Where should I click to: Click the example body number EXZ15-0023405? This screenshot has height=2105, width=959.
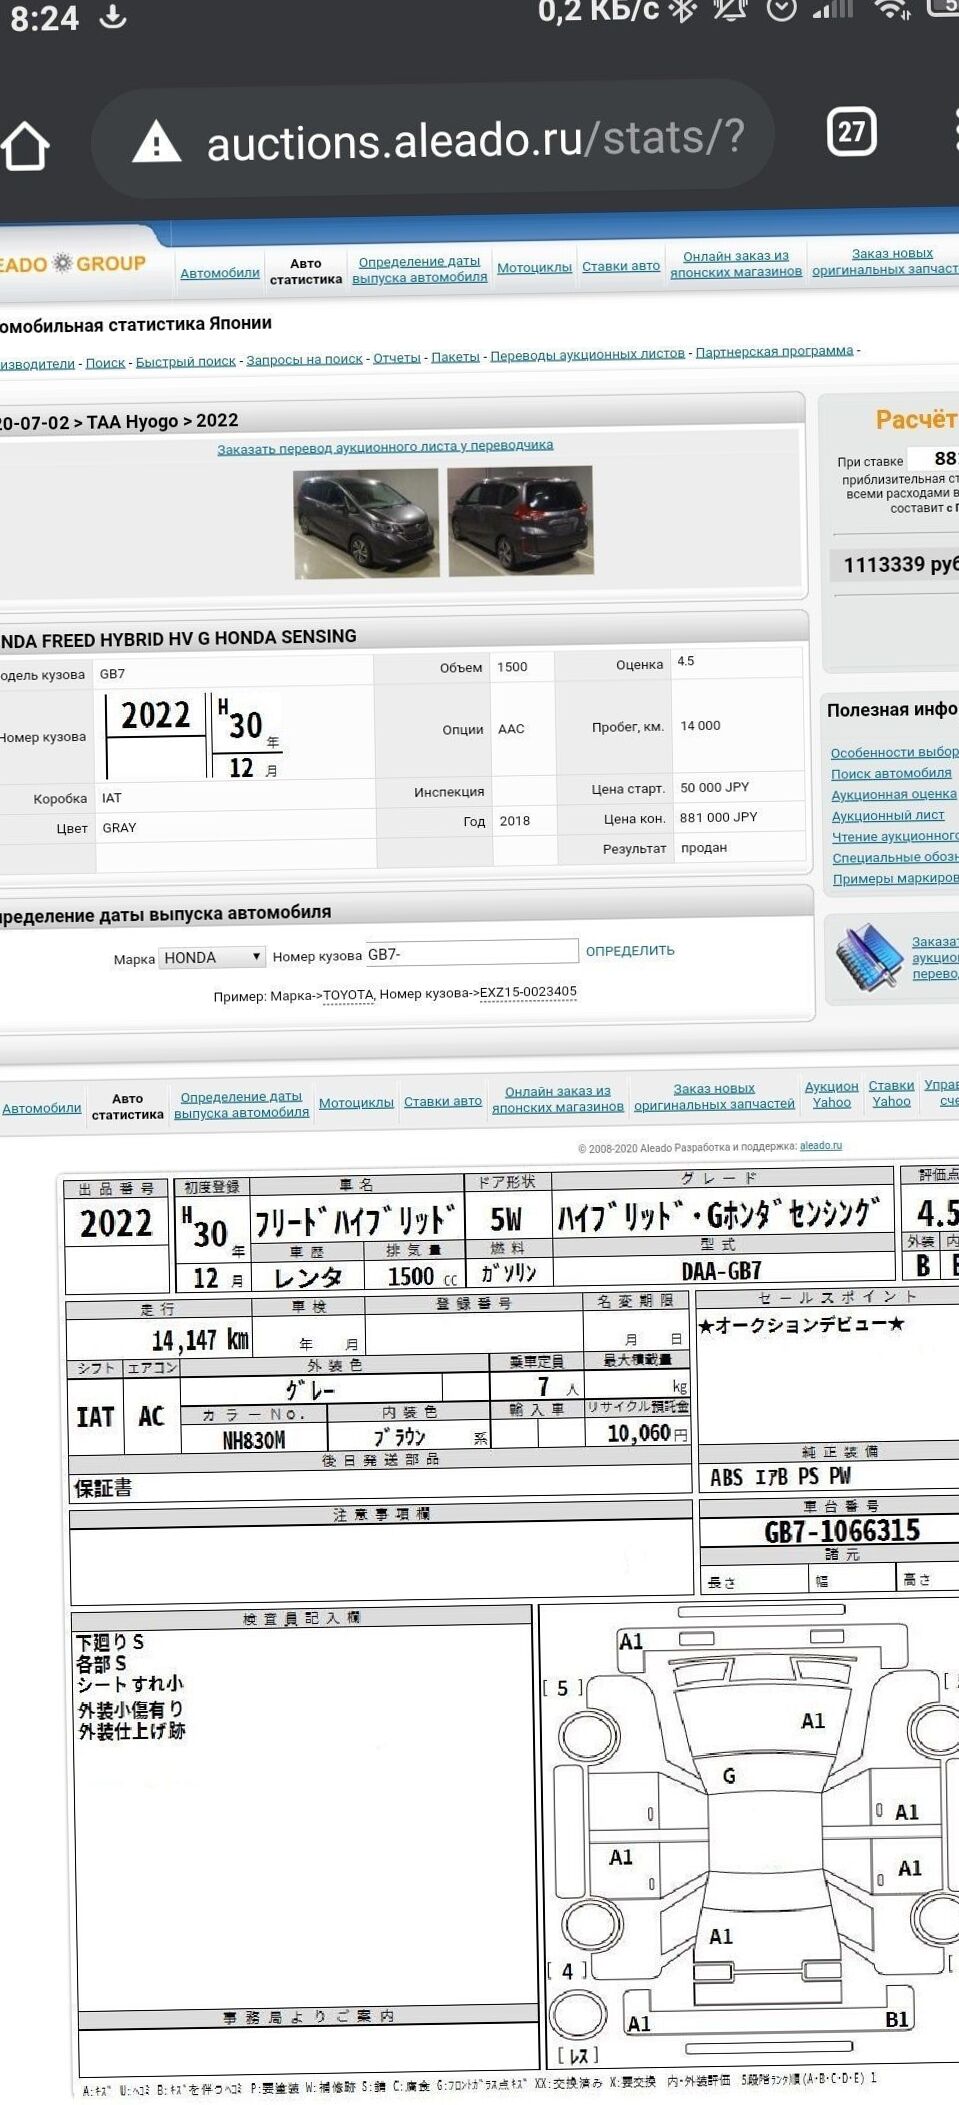pos(528,992)
